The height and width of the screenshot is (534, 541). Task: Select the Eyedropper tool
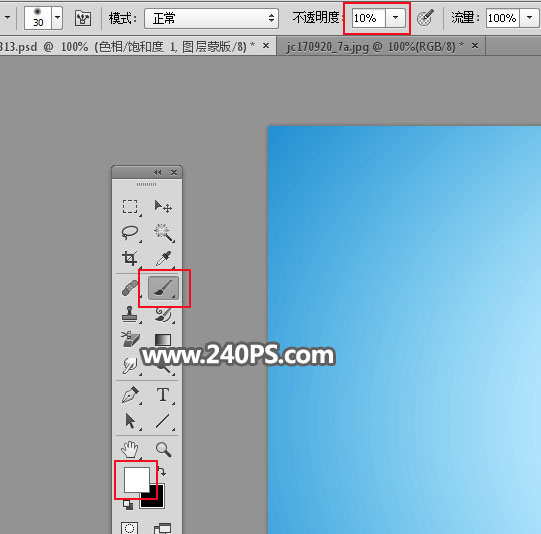coord(163,258)
